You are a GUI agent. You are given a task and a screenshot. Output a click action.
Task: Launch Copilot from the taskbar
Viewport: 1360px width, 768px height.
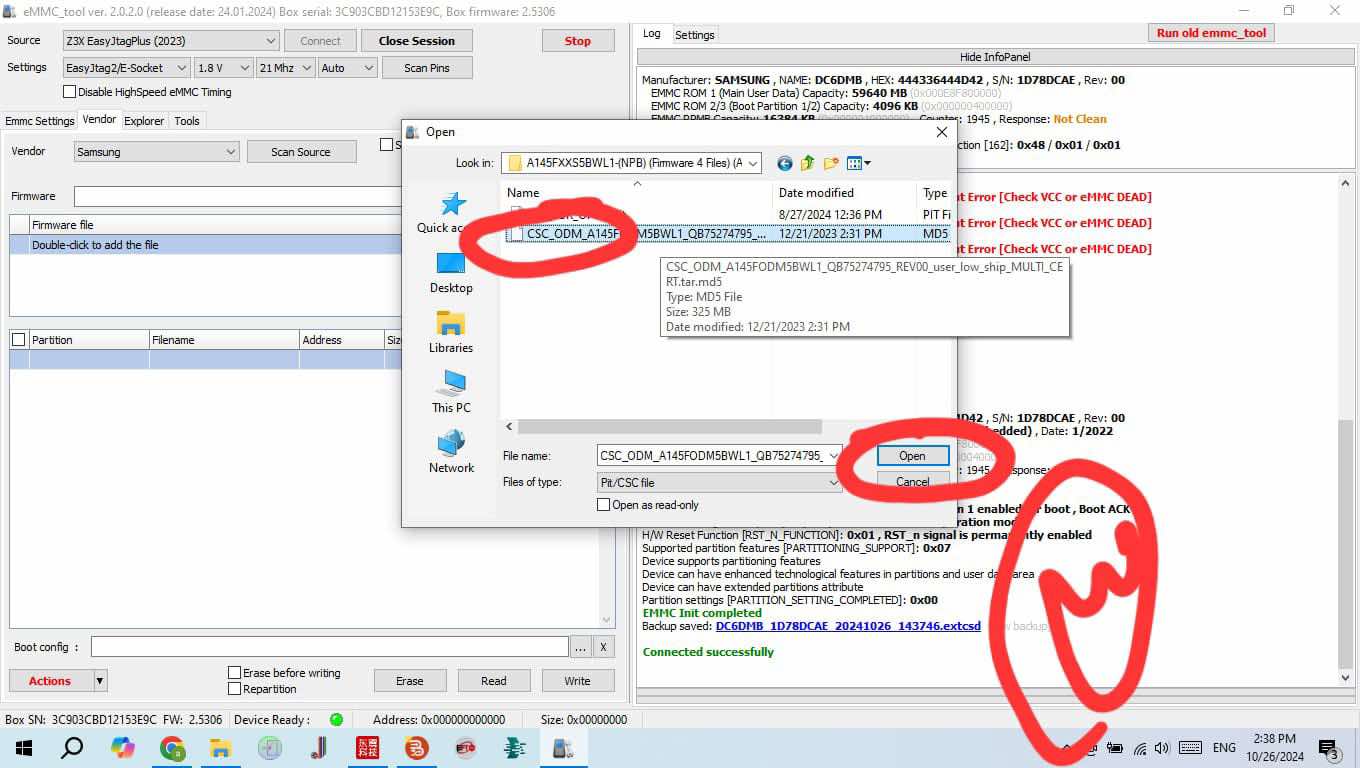pos(122,748)
